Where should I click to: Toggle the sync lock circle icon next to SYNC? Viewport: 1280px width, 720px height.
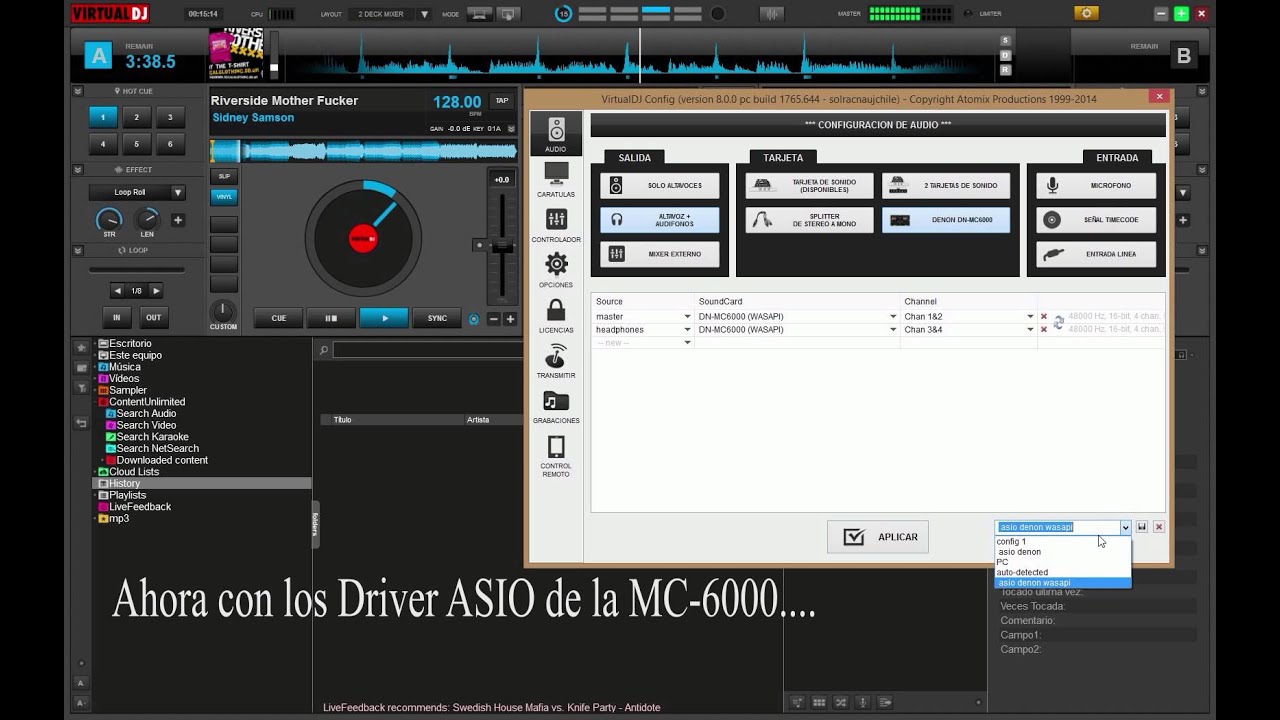[x=474, y=319]
